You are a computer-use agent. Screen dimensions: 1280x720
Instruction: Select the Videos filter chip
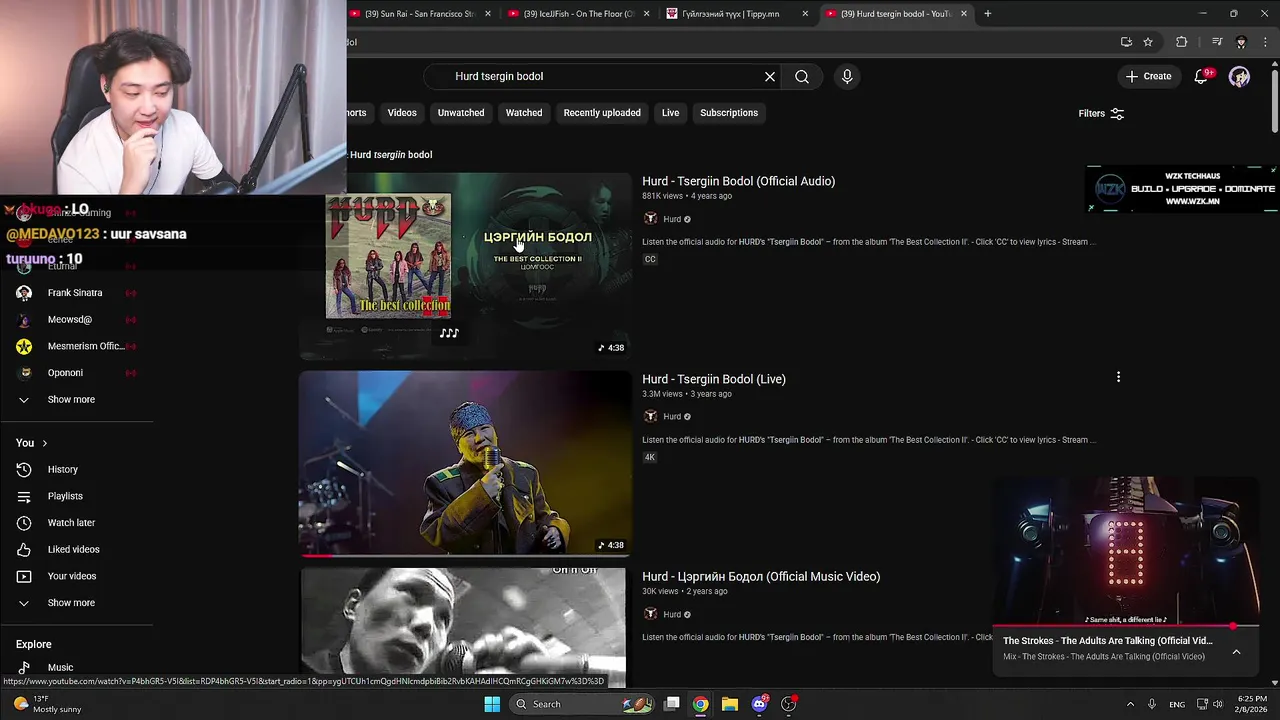pos(402,113)
